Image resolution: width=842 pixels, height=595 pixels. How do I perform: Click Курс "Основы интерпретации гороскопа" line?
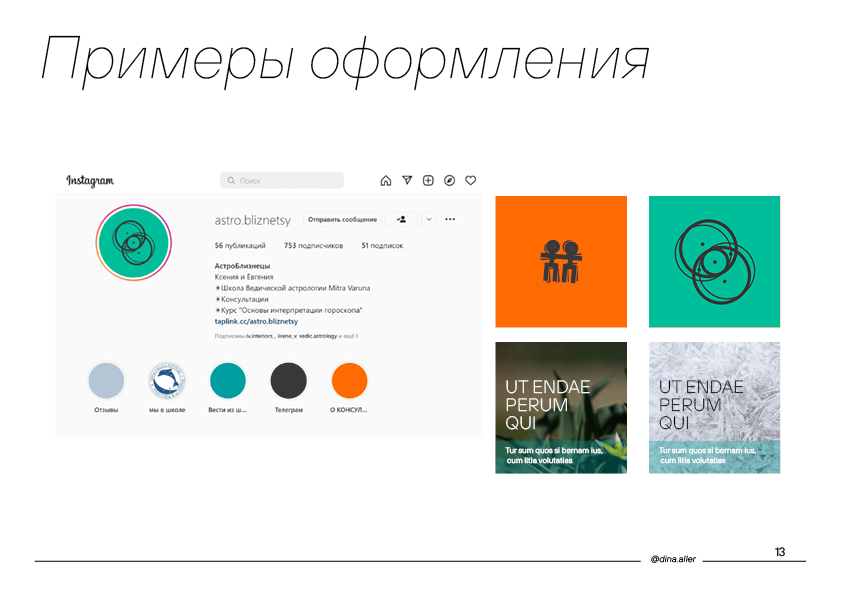(x=289, y=310)
